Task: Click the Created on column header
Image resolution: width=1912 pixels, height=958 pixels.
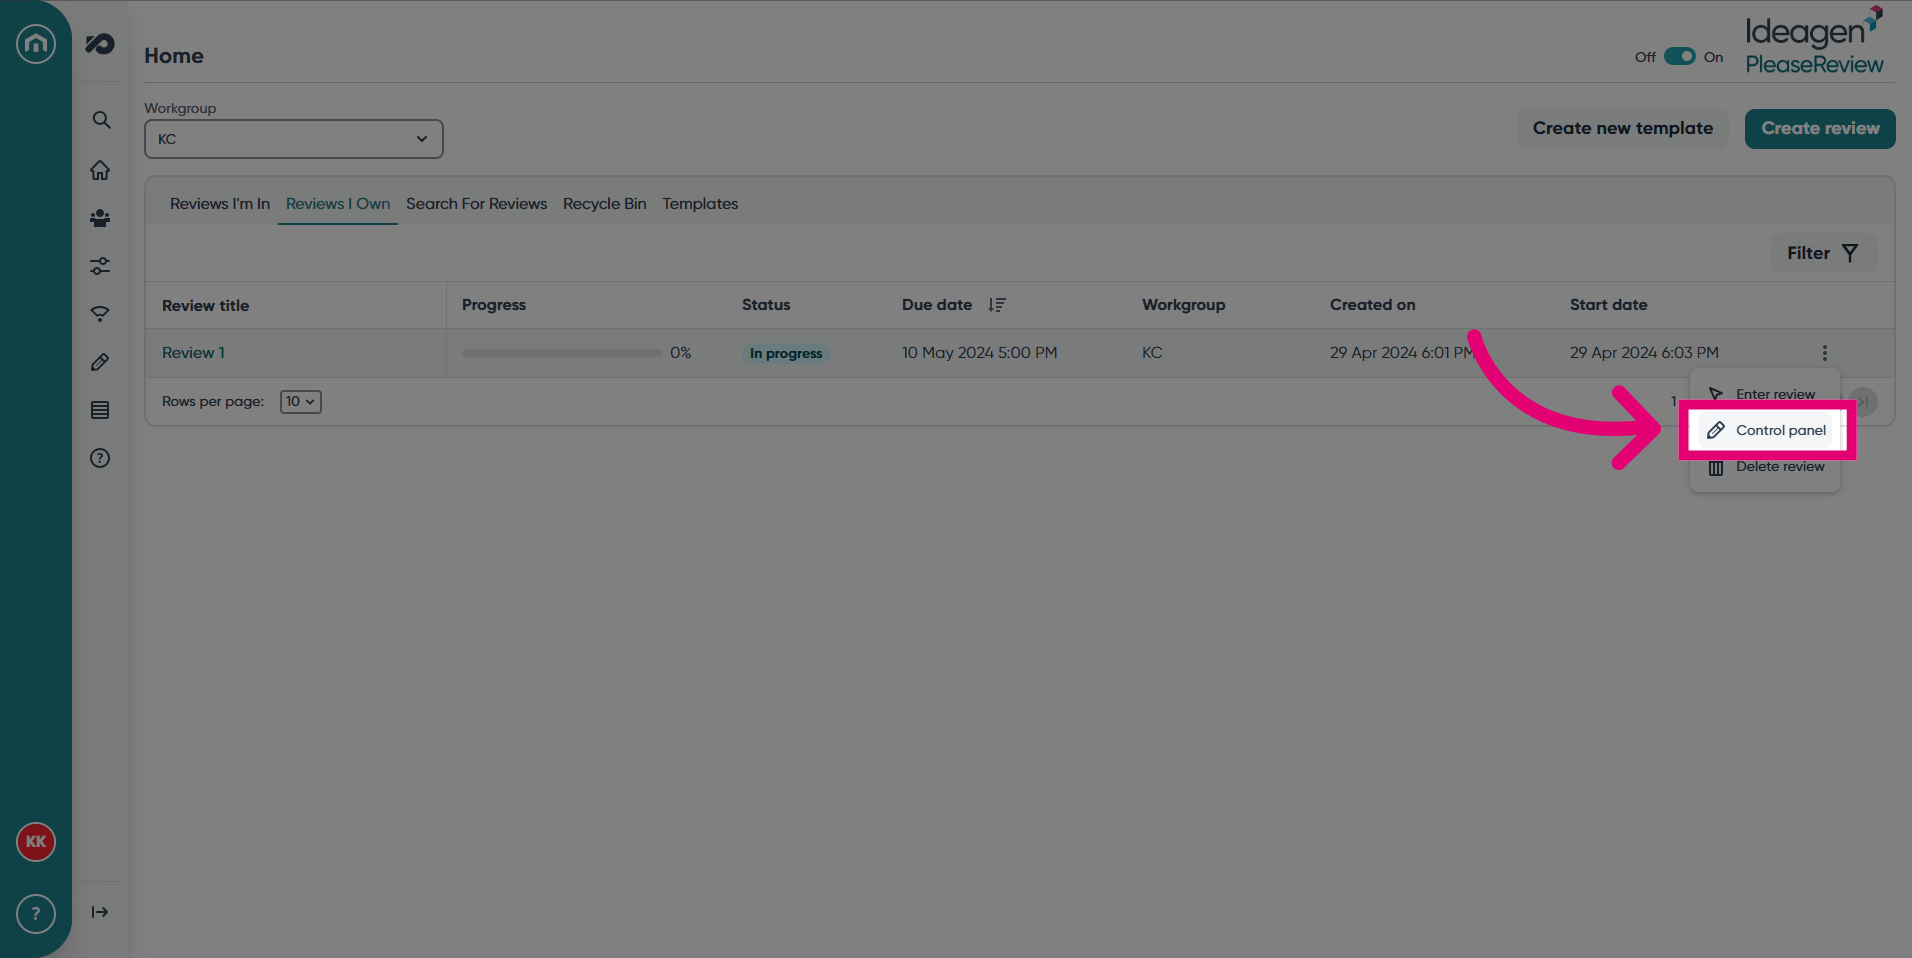Action: 1372,305
